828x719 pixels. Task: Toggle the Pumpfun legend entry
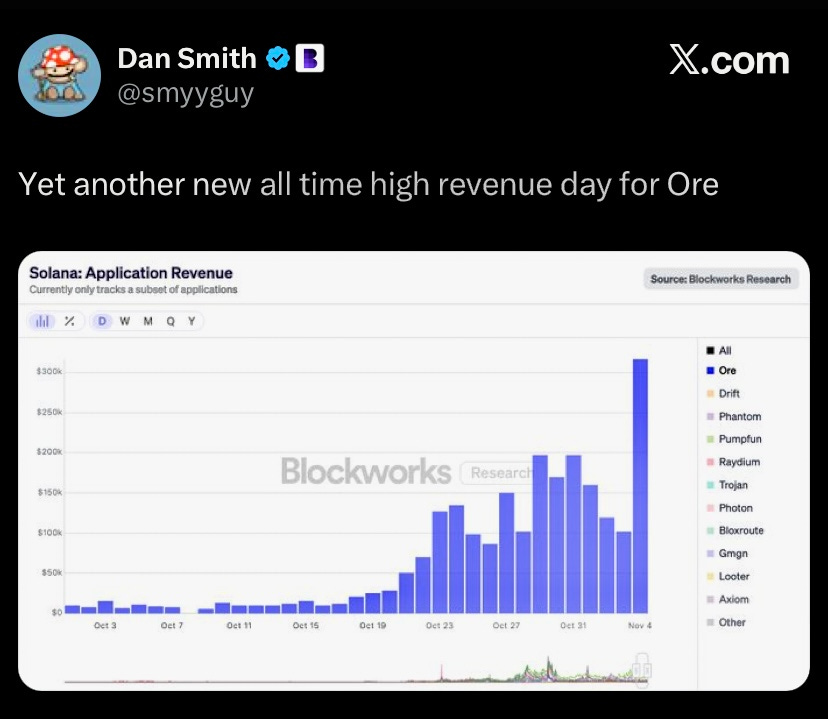pos(734,439)
